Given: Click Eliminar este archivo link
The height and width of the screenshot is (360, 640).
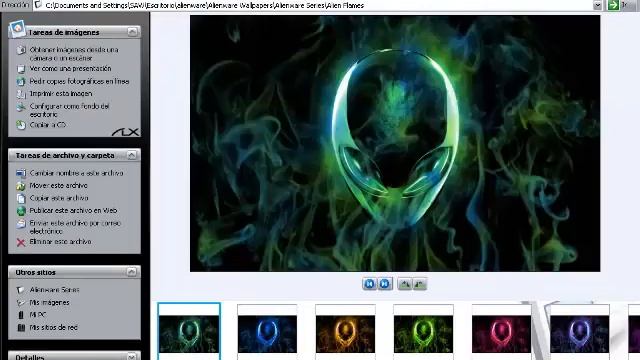Looking at the screenshot, I should point(60,242).
